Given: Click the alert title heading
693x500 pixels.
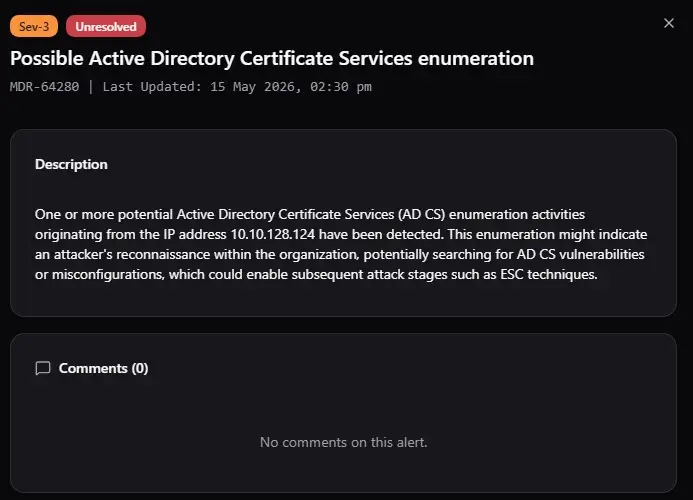Looking at the screenshot, I should tap(272, 58).
